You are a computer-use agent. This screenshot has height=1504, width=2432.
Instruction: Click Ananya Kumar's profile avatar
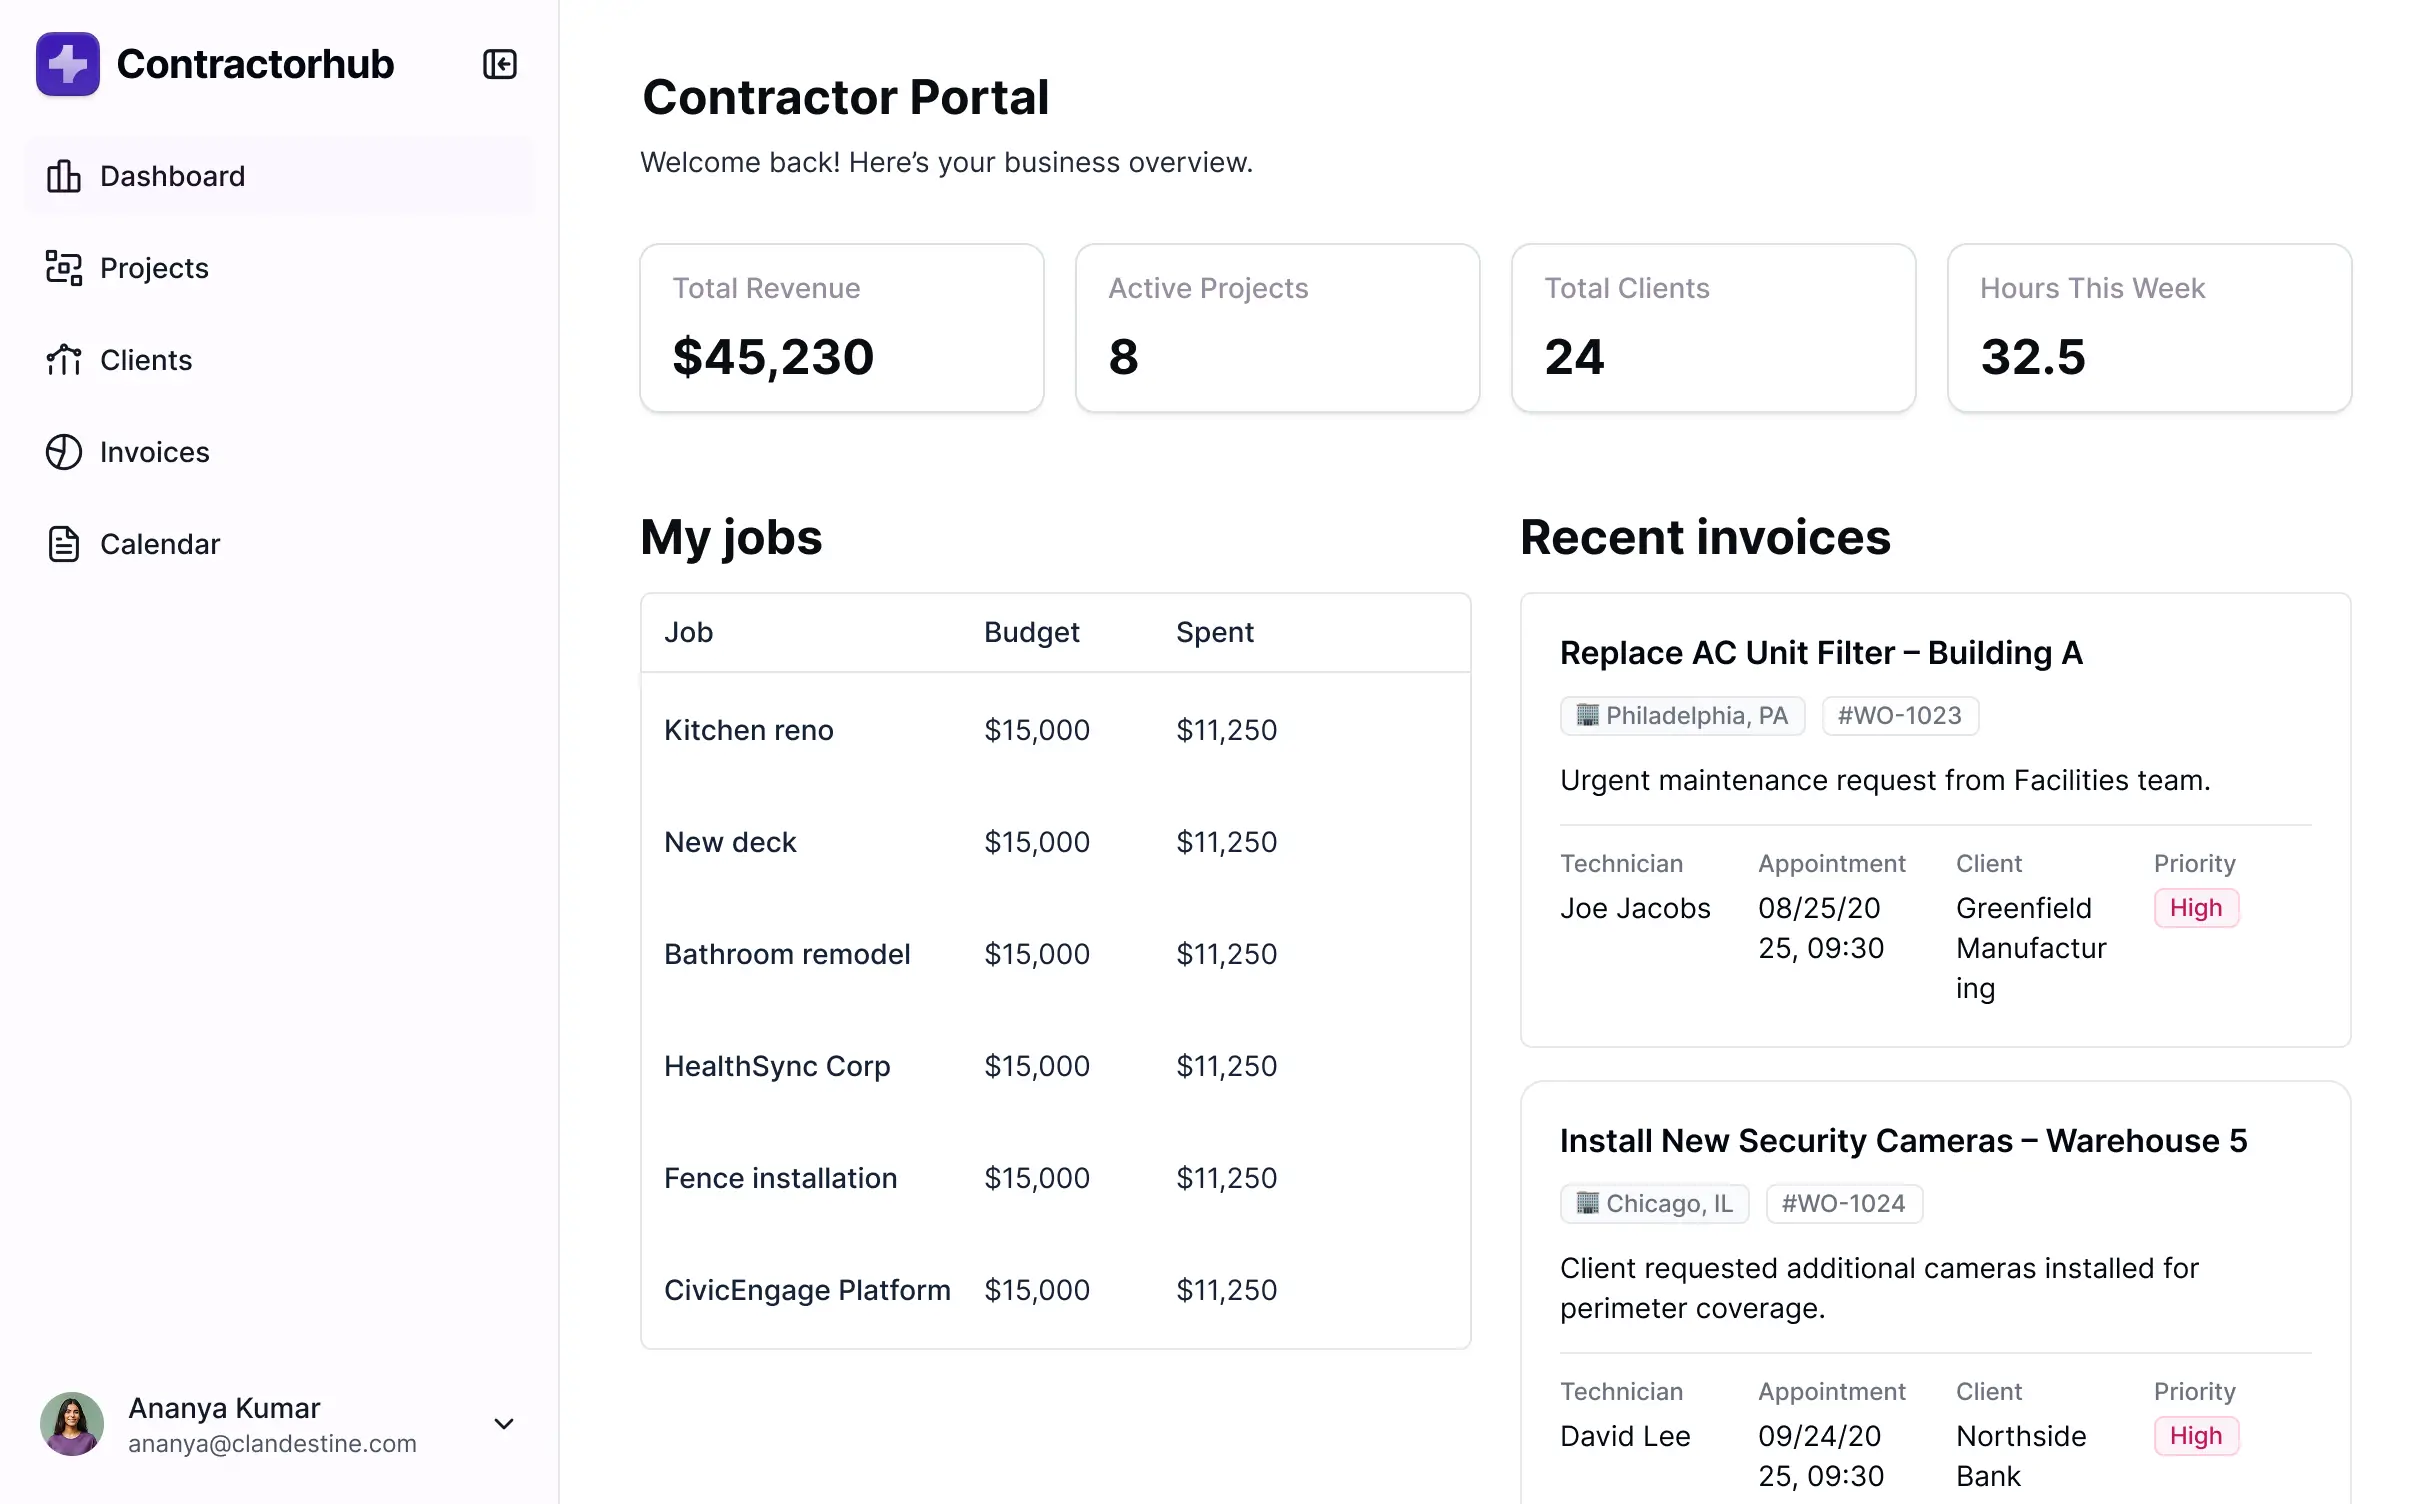(71, 1423)
